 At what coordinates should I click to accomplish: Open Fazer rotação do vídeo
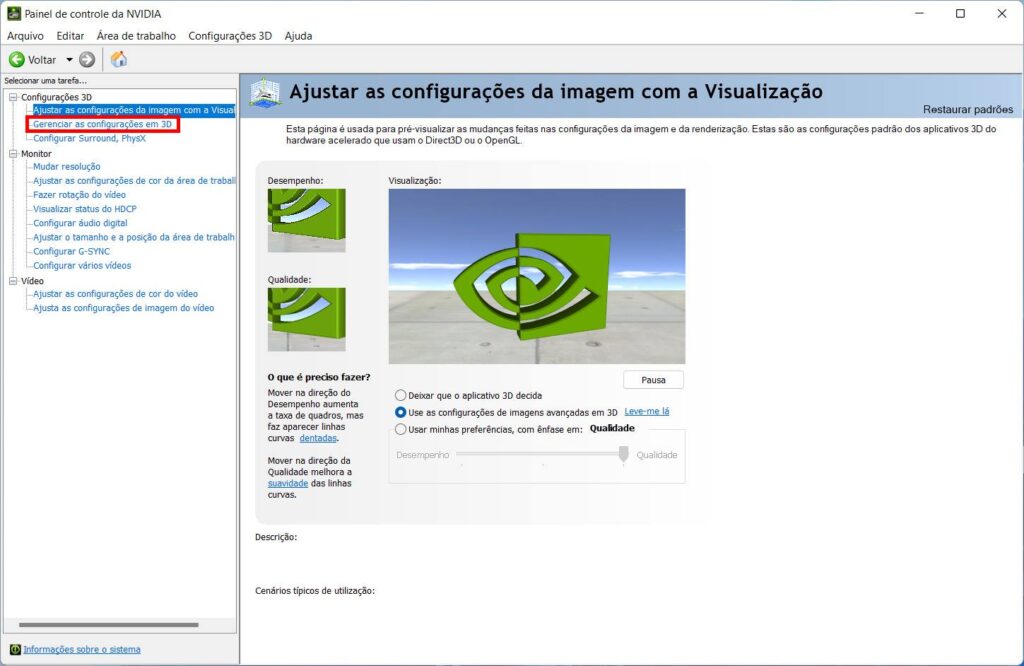coord(79,195)
